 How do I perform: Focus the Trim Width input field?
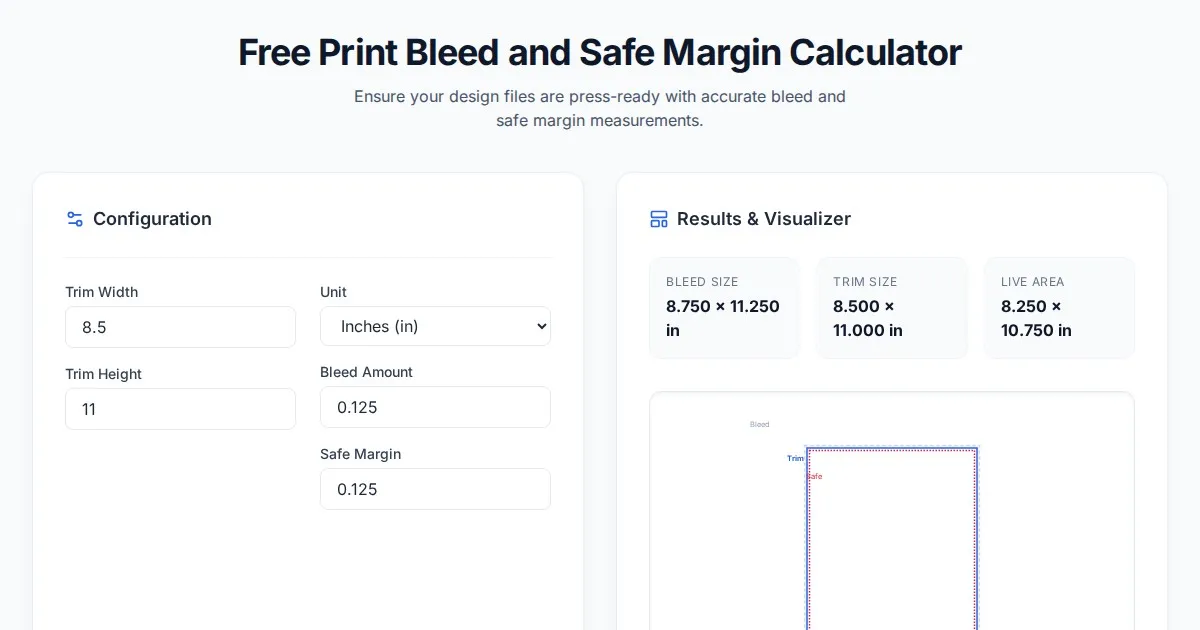click(180, 327)
